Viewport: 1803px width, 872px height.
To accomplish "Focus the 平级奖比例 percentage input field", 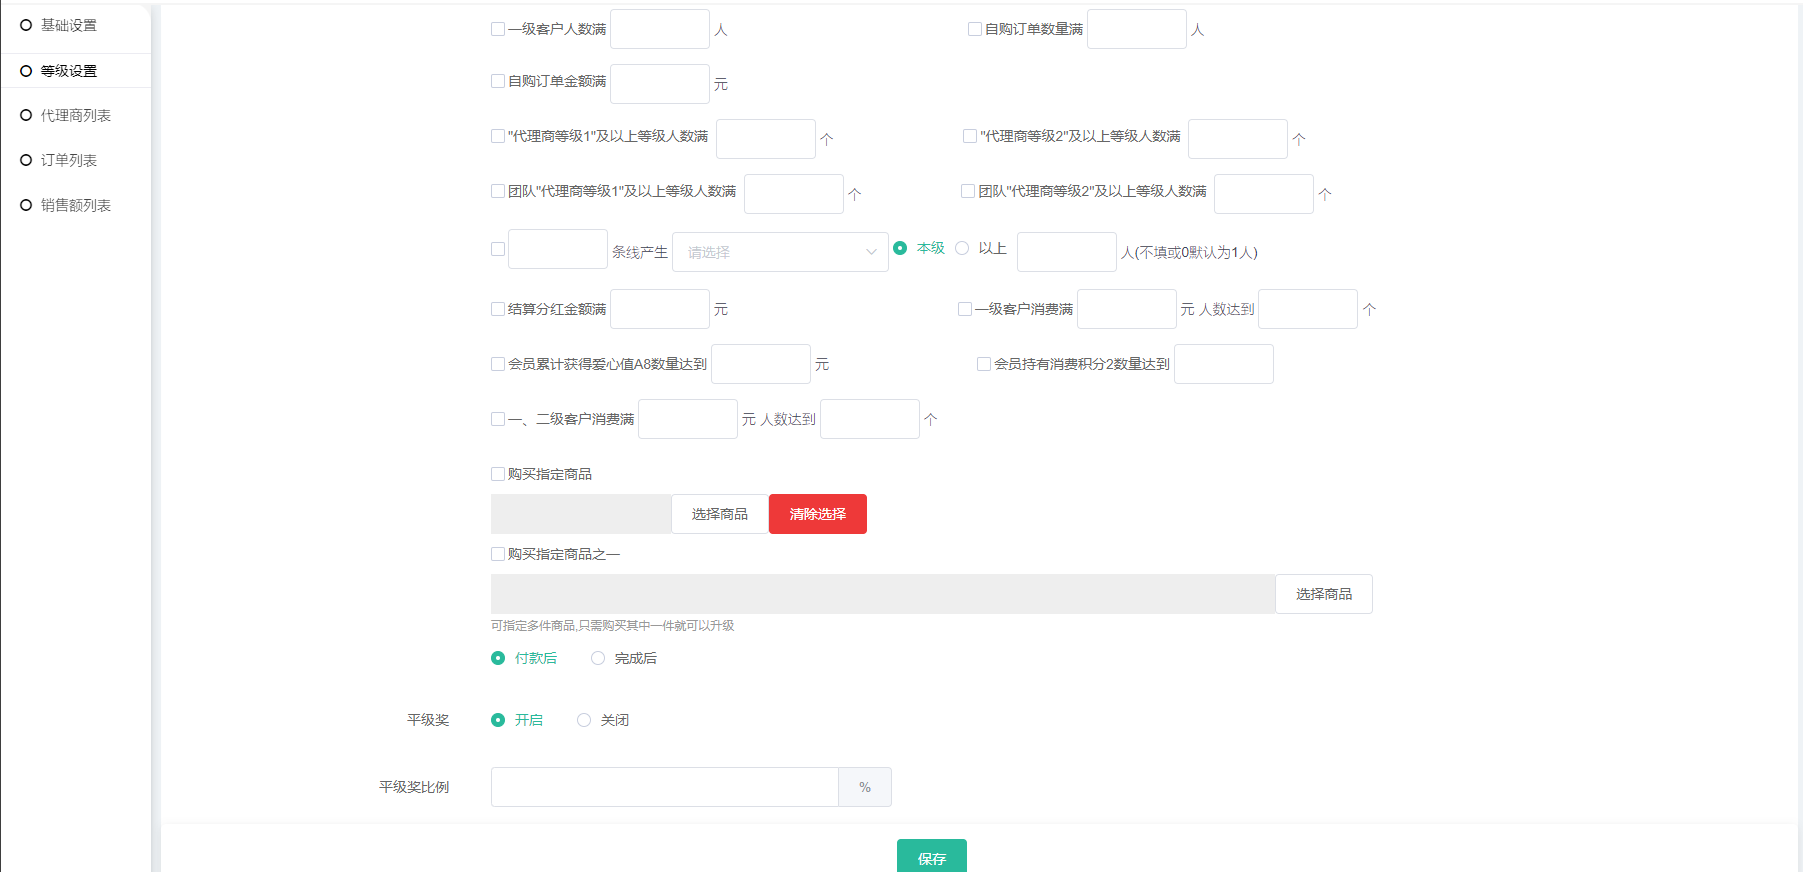I will [664, 787].
